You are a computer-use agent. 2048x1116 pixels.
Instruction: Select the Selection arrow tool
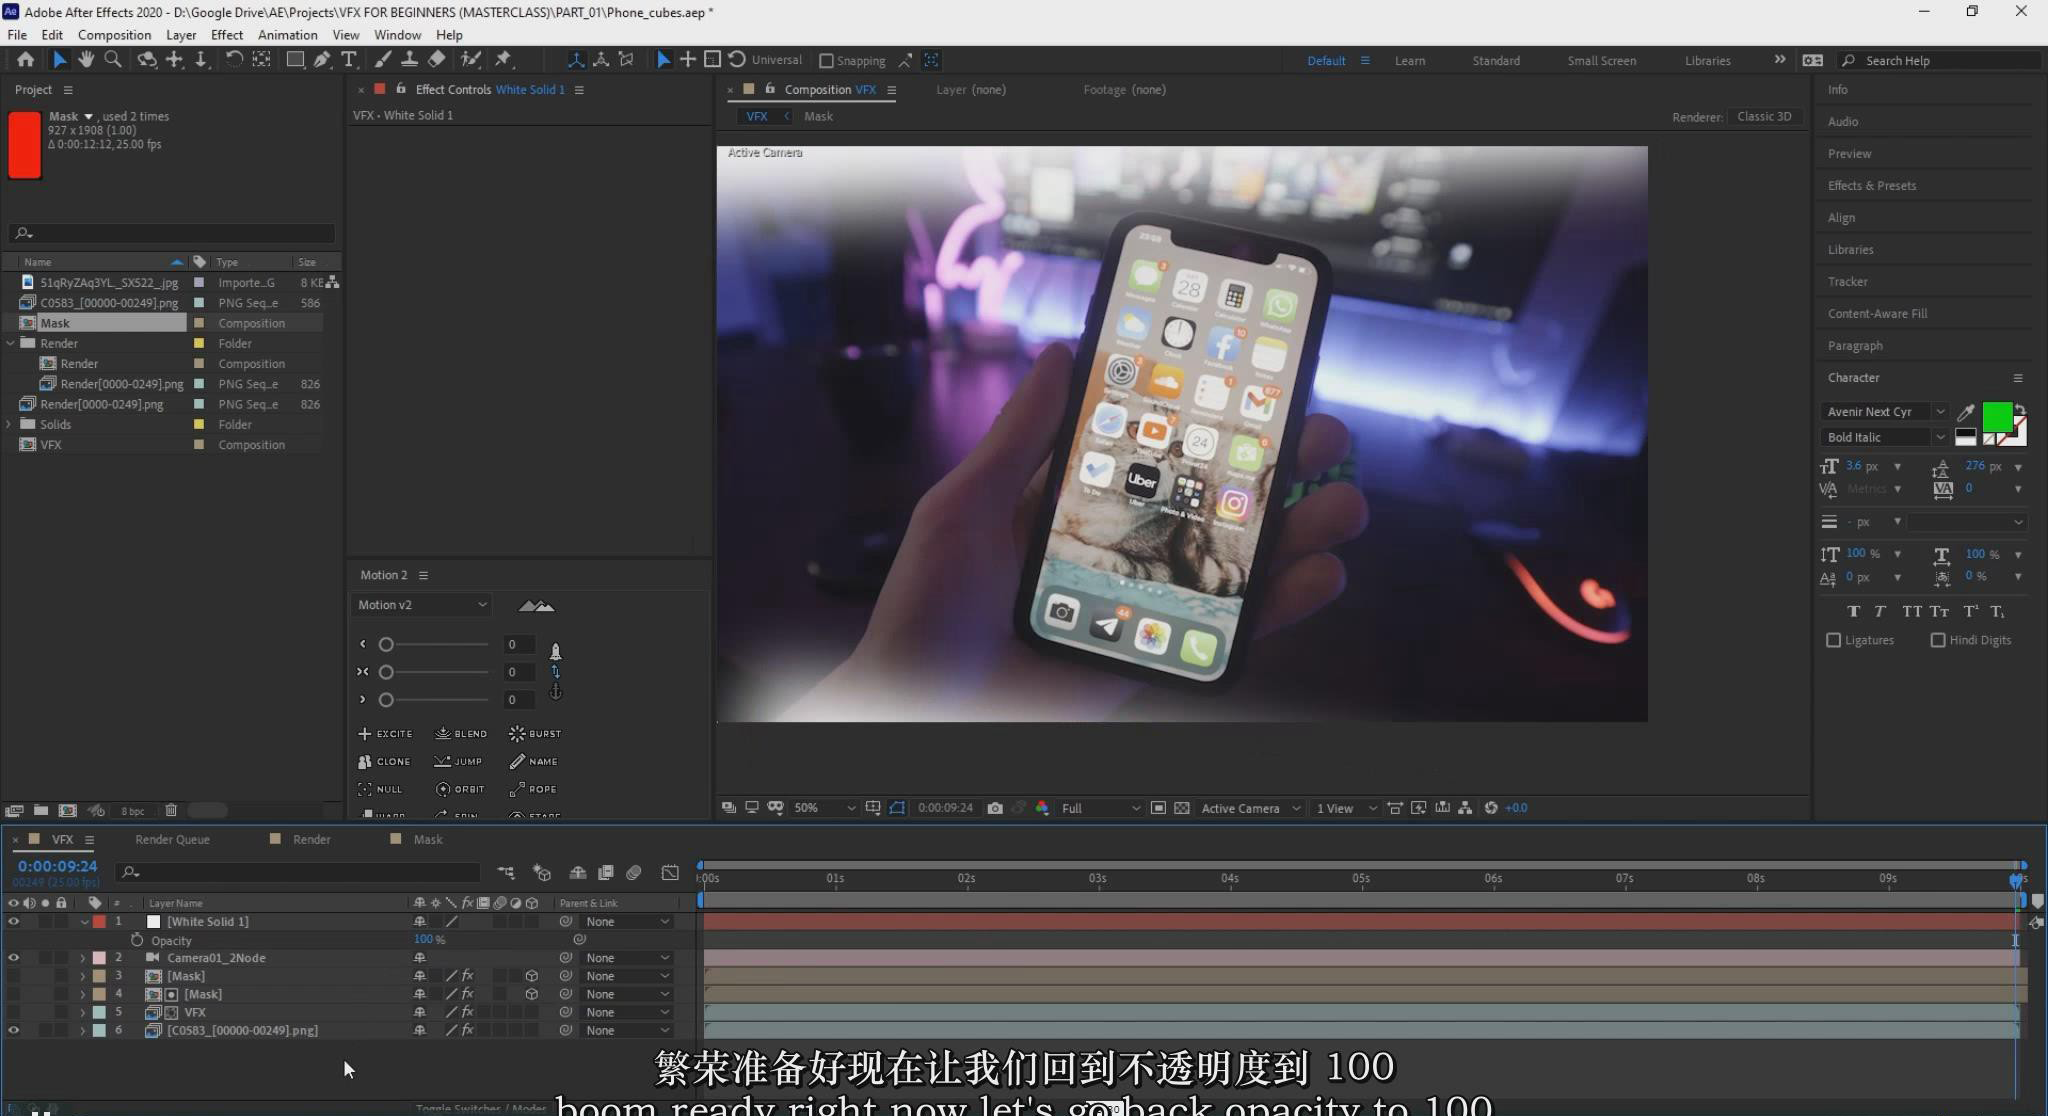(59, 60)
